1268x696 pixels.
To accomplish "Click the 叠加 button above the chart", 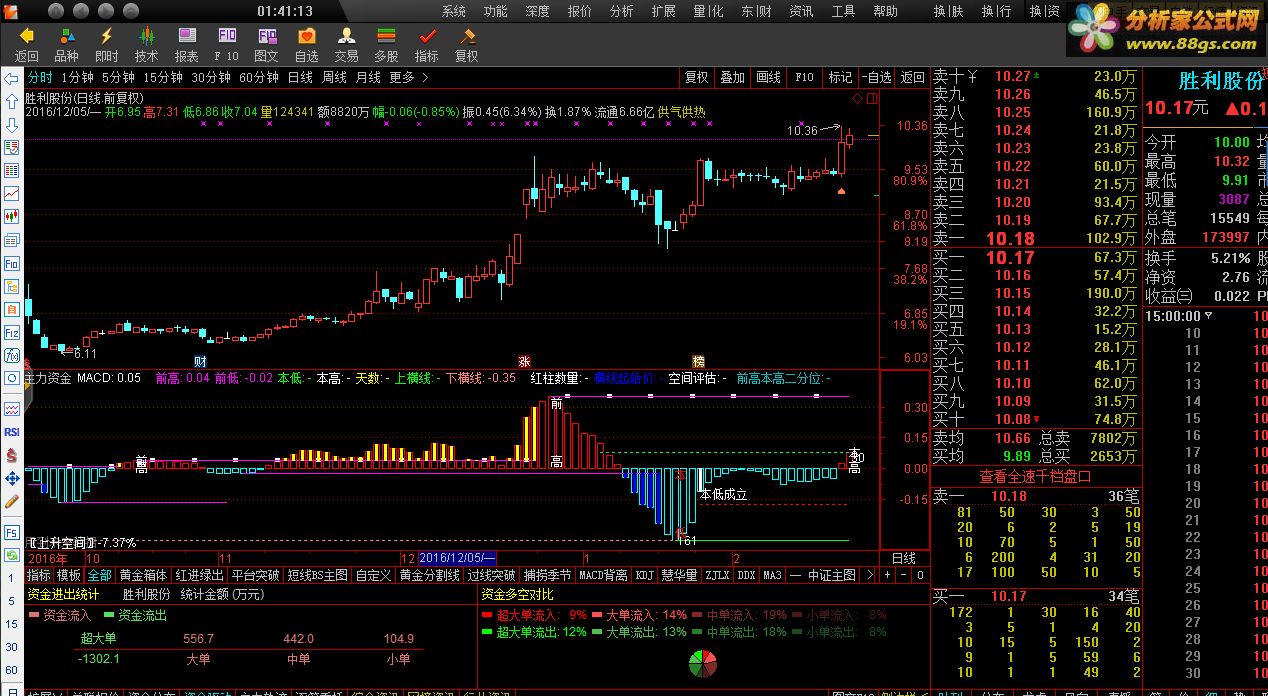I will 733,77.
